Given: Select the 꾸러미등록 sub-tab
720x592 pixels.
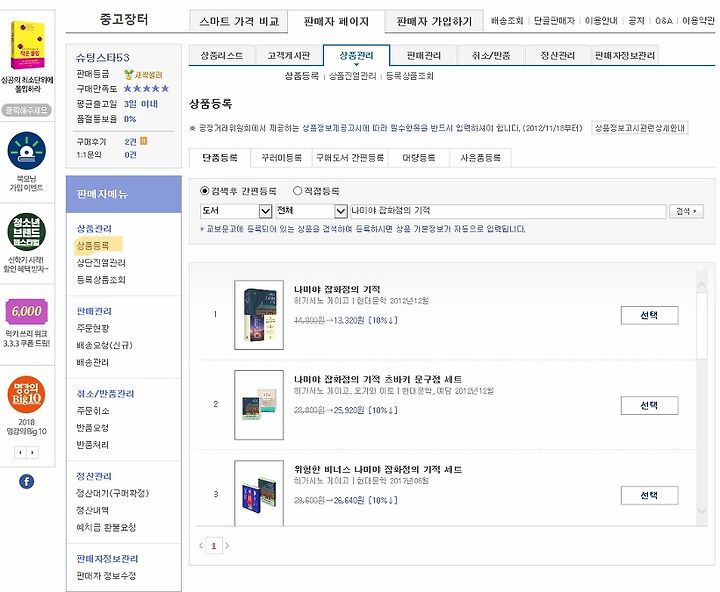Looking at the screenshot, I should 281,158.
